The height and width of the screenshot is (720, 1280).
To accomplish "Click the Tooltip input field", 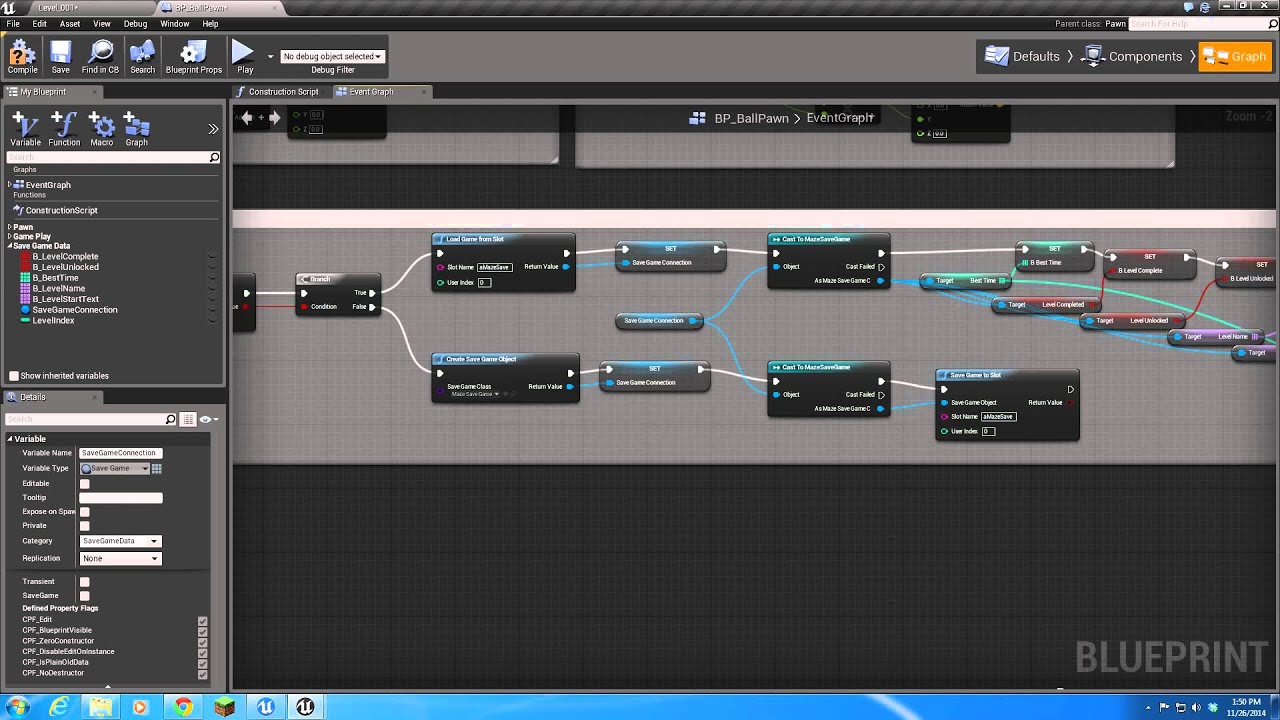I will (x=120, y=497).
